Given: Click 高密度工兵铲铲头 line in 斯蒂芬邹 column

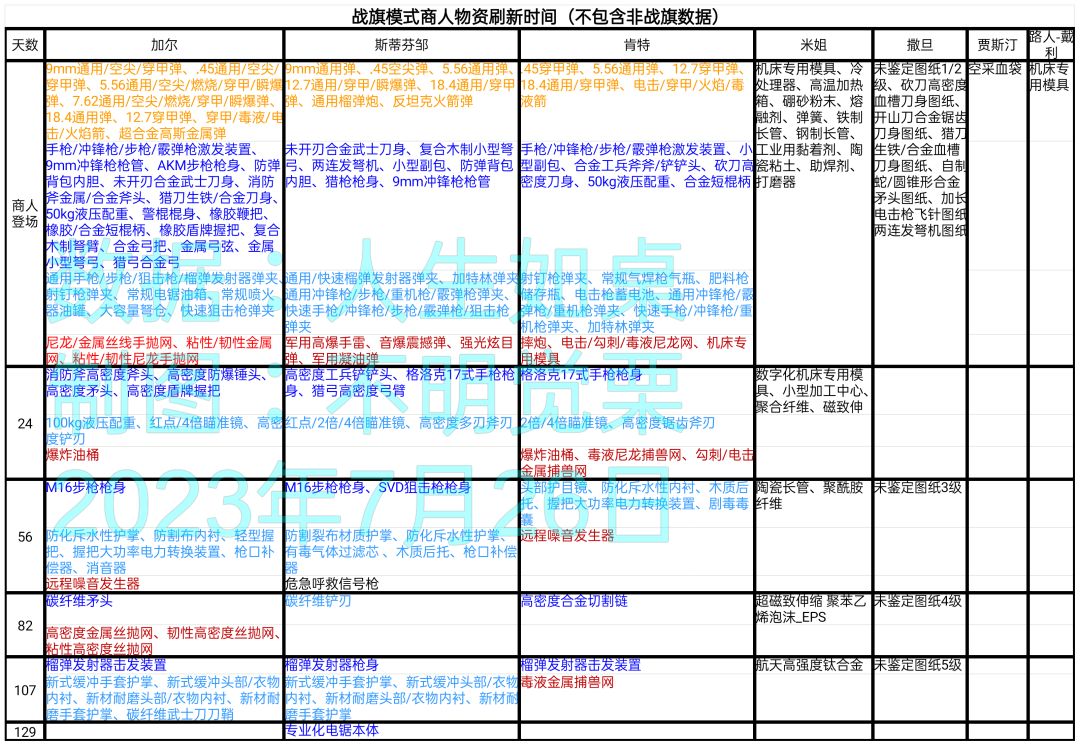Looking at the screenshot, I should coord(400,374).
